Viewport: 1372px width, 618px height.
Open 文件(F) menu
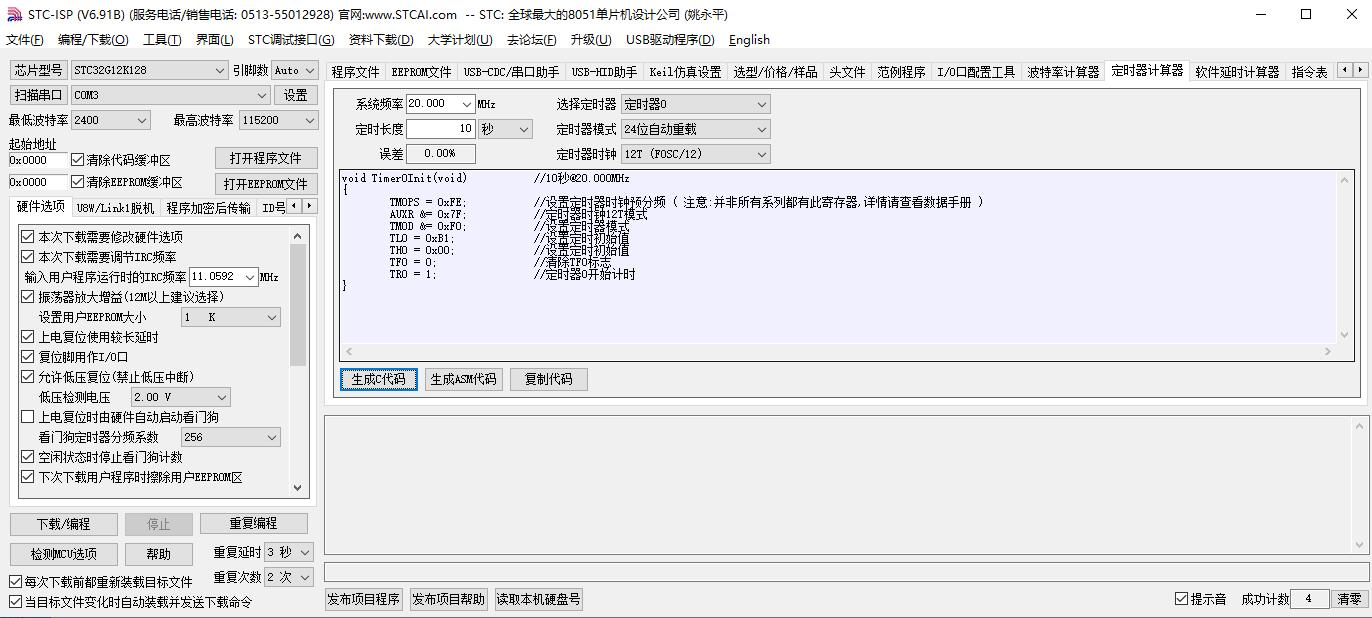point(25,40)
